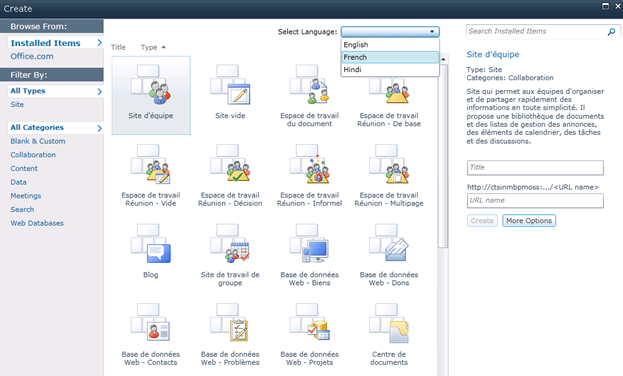The height and width of the screenshot is (376, 623).
Task: Filter by Data category
Action: (x=18, y=182)
